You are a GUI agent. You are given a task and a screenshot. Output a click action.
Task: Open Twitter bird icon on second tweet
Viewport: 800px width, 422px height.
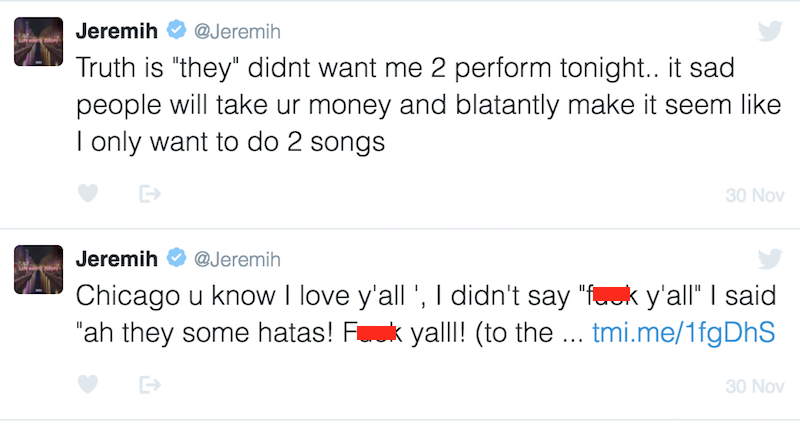point(769,258)
